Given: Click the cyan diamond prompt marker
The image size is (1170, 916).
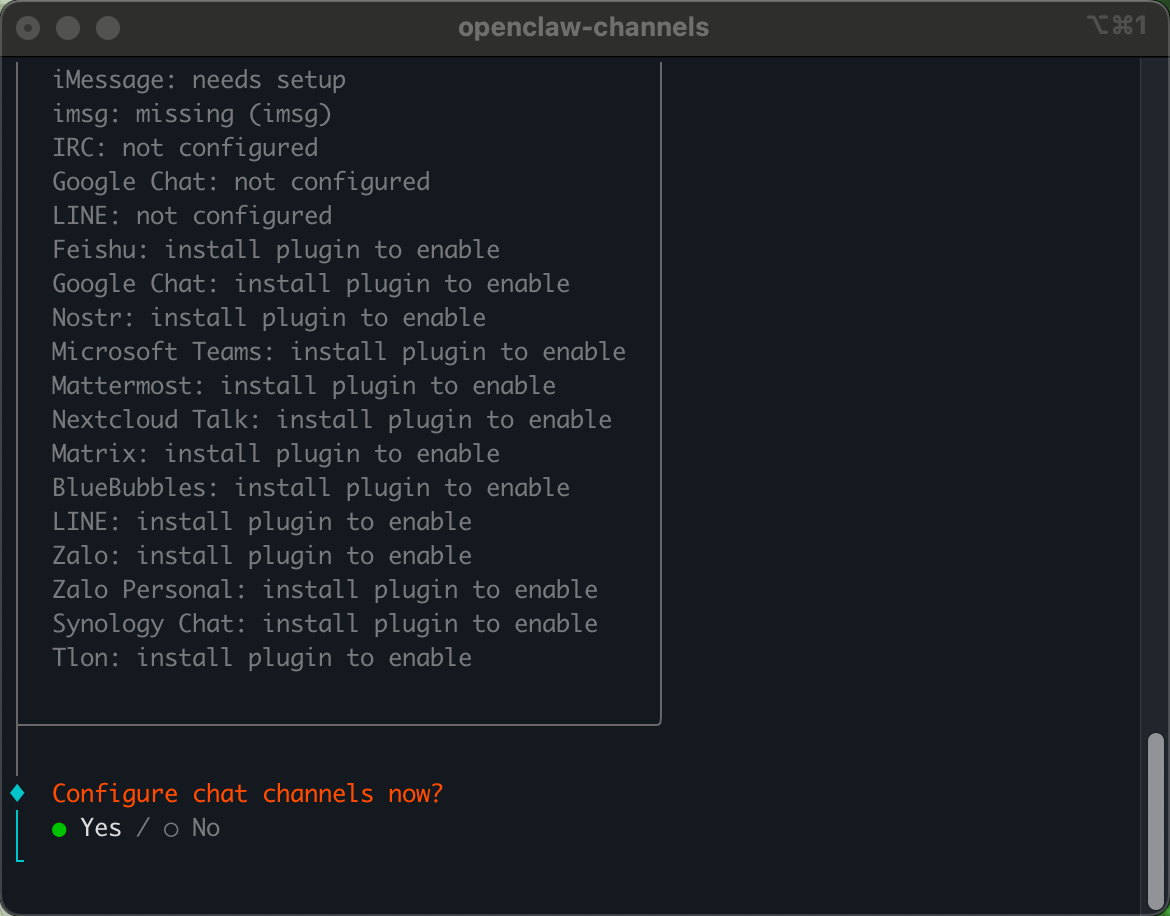Looking at the screenshot, I should (18, 793).
